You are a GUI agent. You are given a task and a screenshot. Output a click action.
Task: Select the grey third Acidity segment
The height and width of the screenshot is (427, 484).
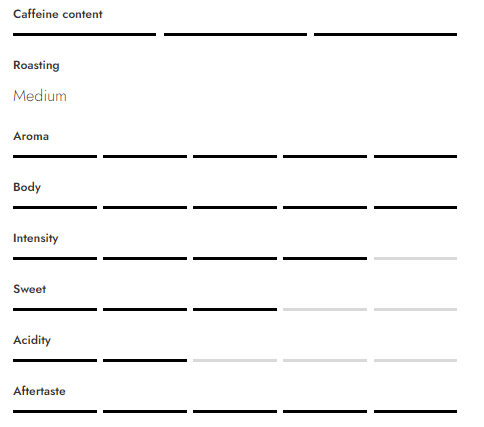(x=235, y=360)
